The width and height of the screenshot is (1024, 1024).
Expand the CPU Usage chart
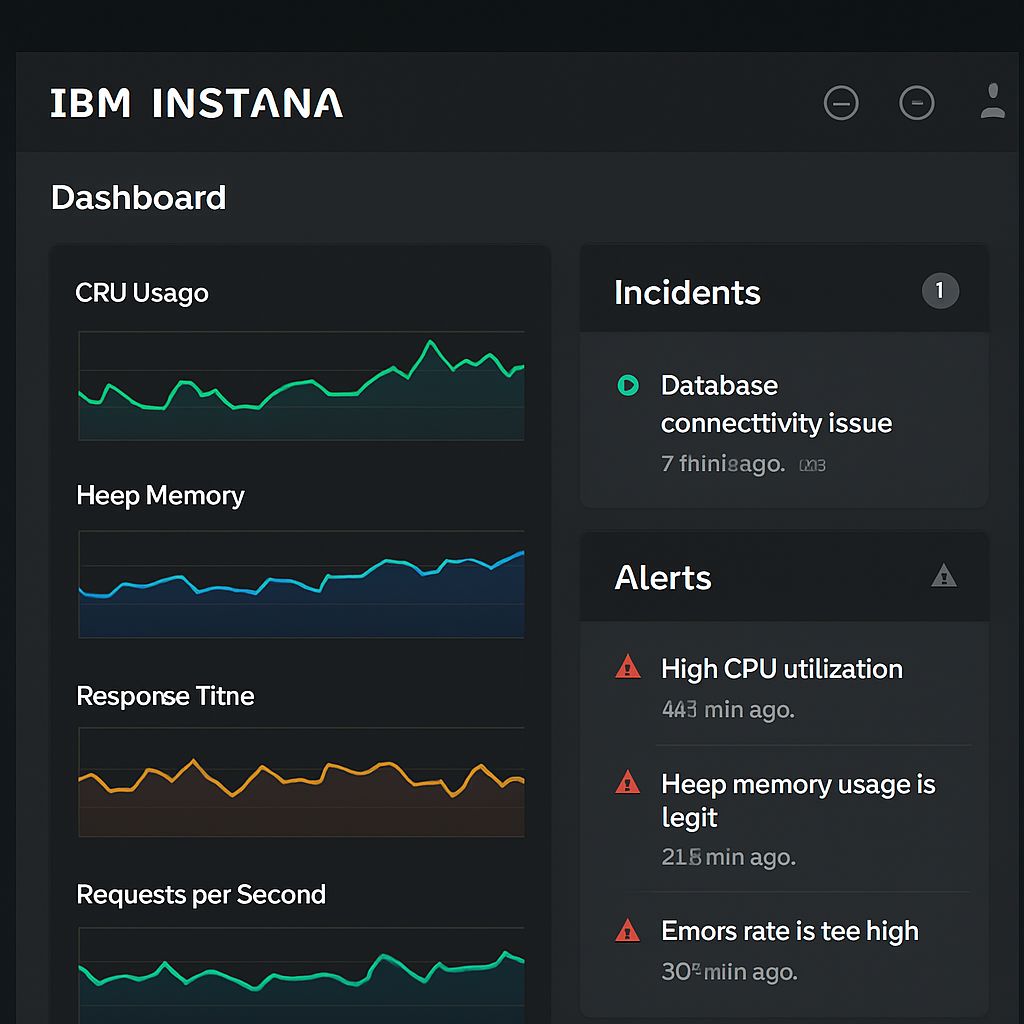click(x=300, y=385)
